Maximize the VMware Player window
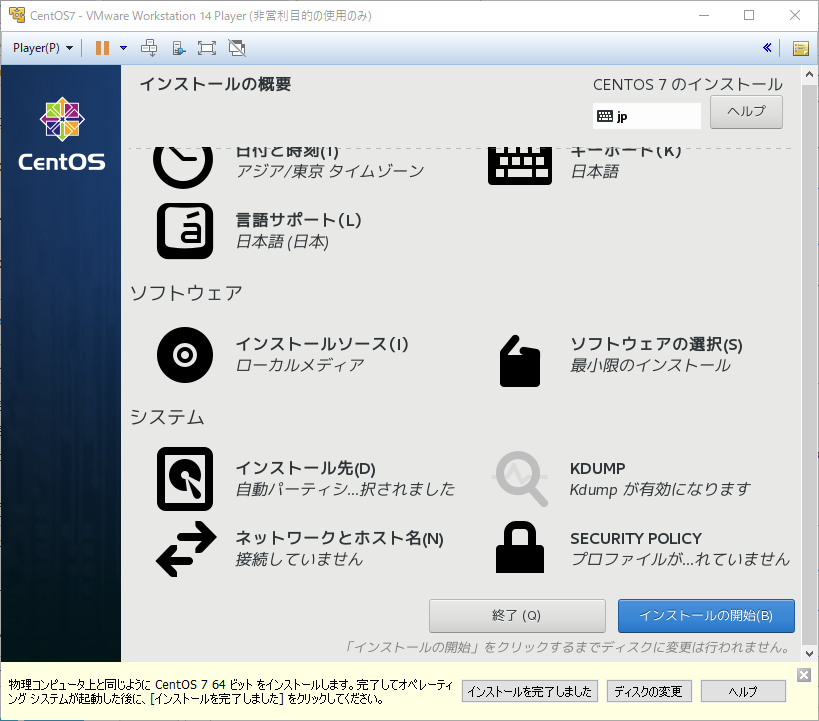 pos(748,15)
